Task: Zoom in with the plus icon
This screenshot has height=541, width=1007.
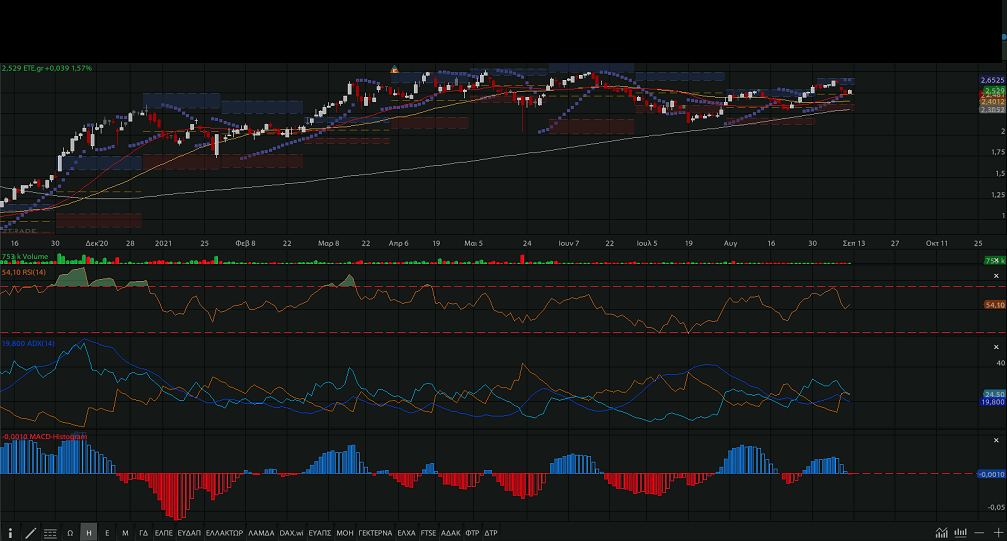Action: (998, 533)
